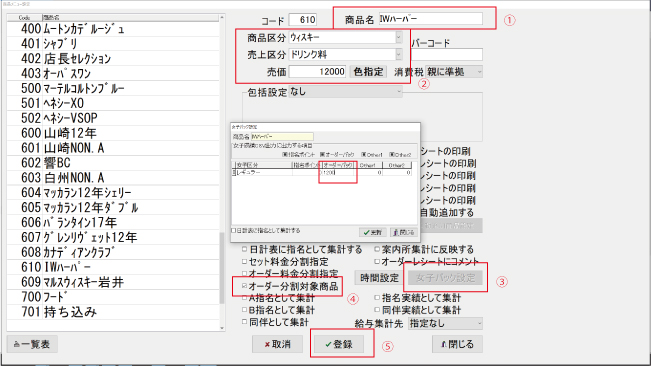651x366 pixels.
Task: Open the 一覧表 list print button
Action: tap(32, 344)
